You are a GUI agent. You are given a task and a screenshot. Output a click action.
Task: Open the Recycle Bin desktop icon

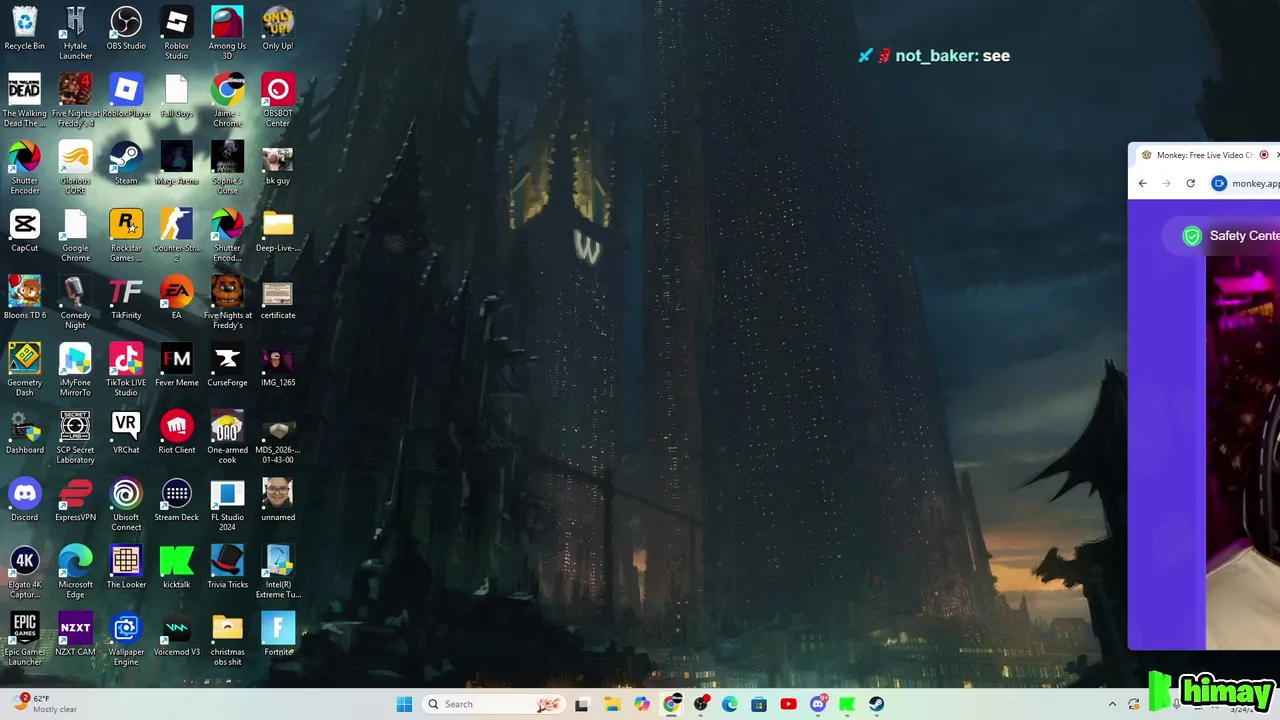coord(25,28)
